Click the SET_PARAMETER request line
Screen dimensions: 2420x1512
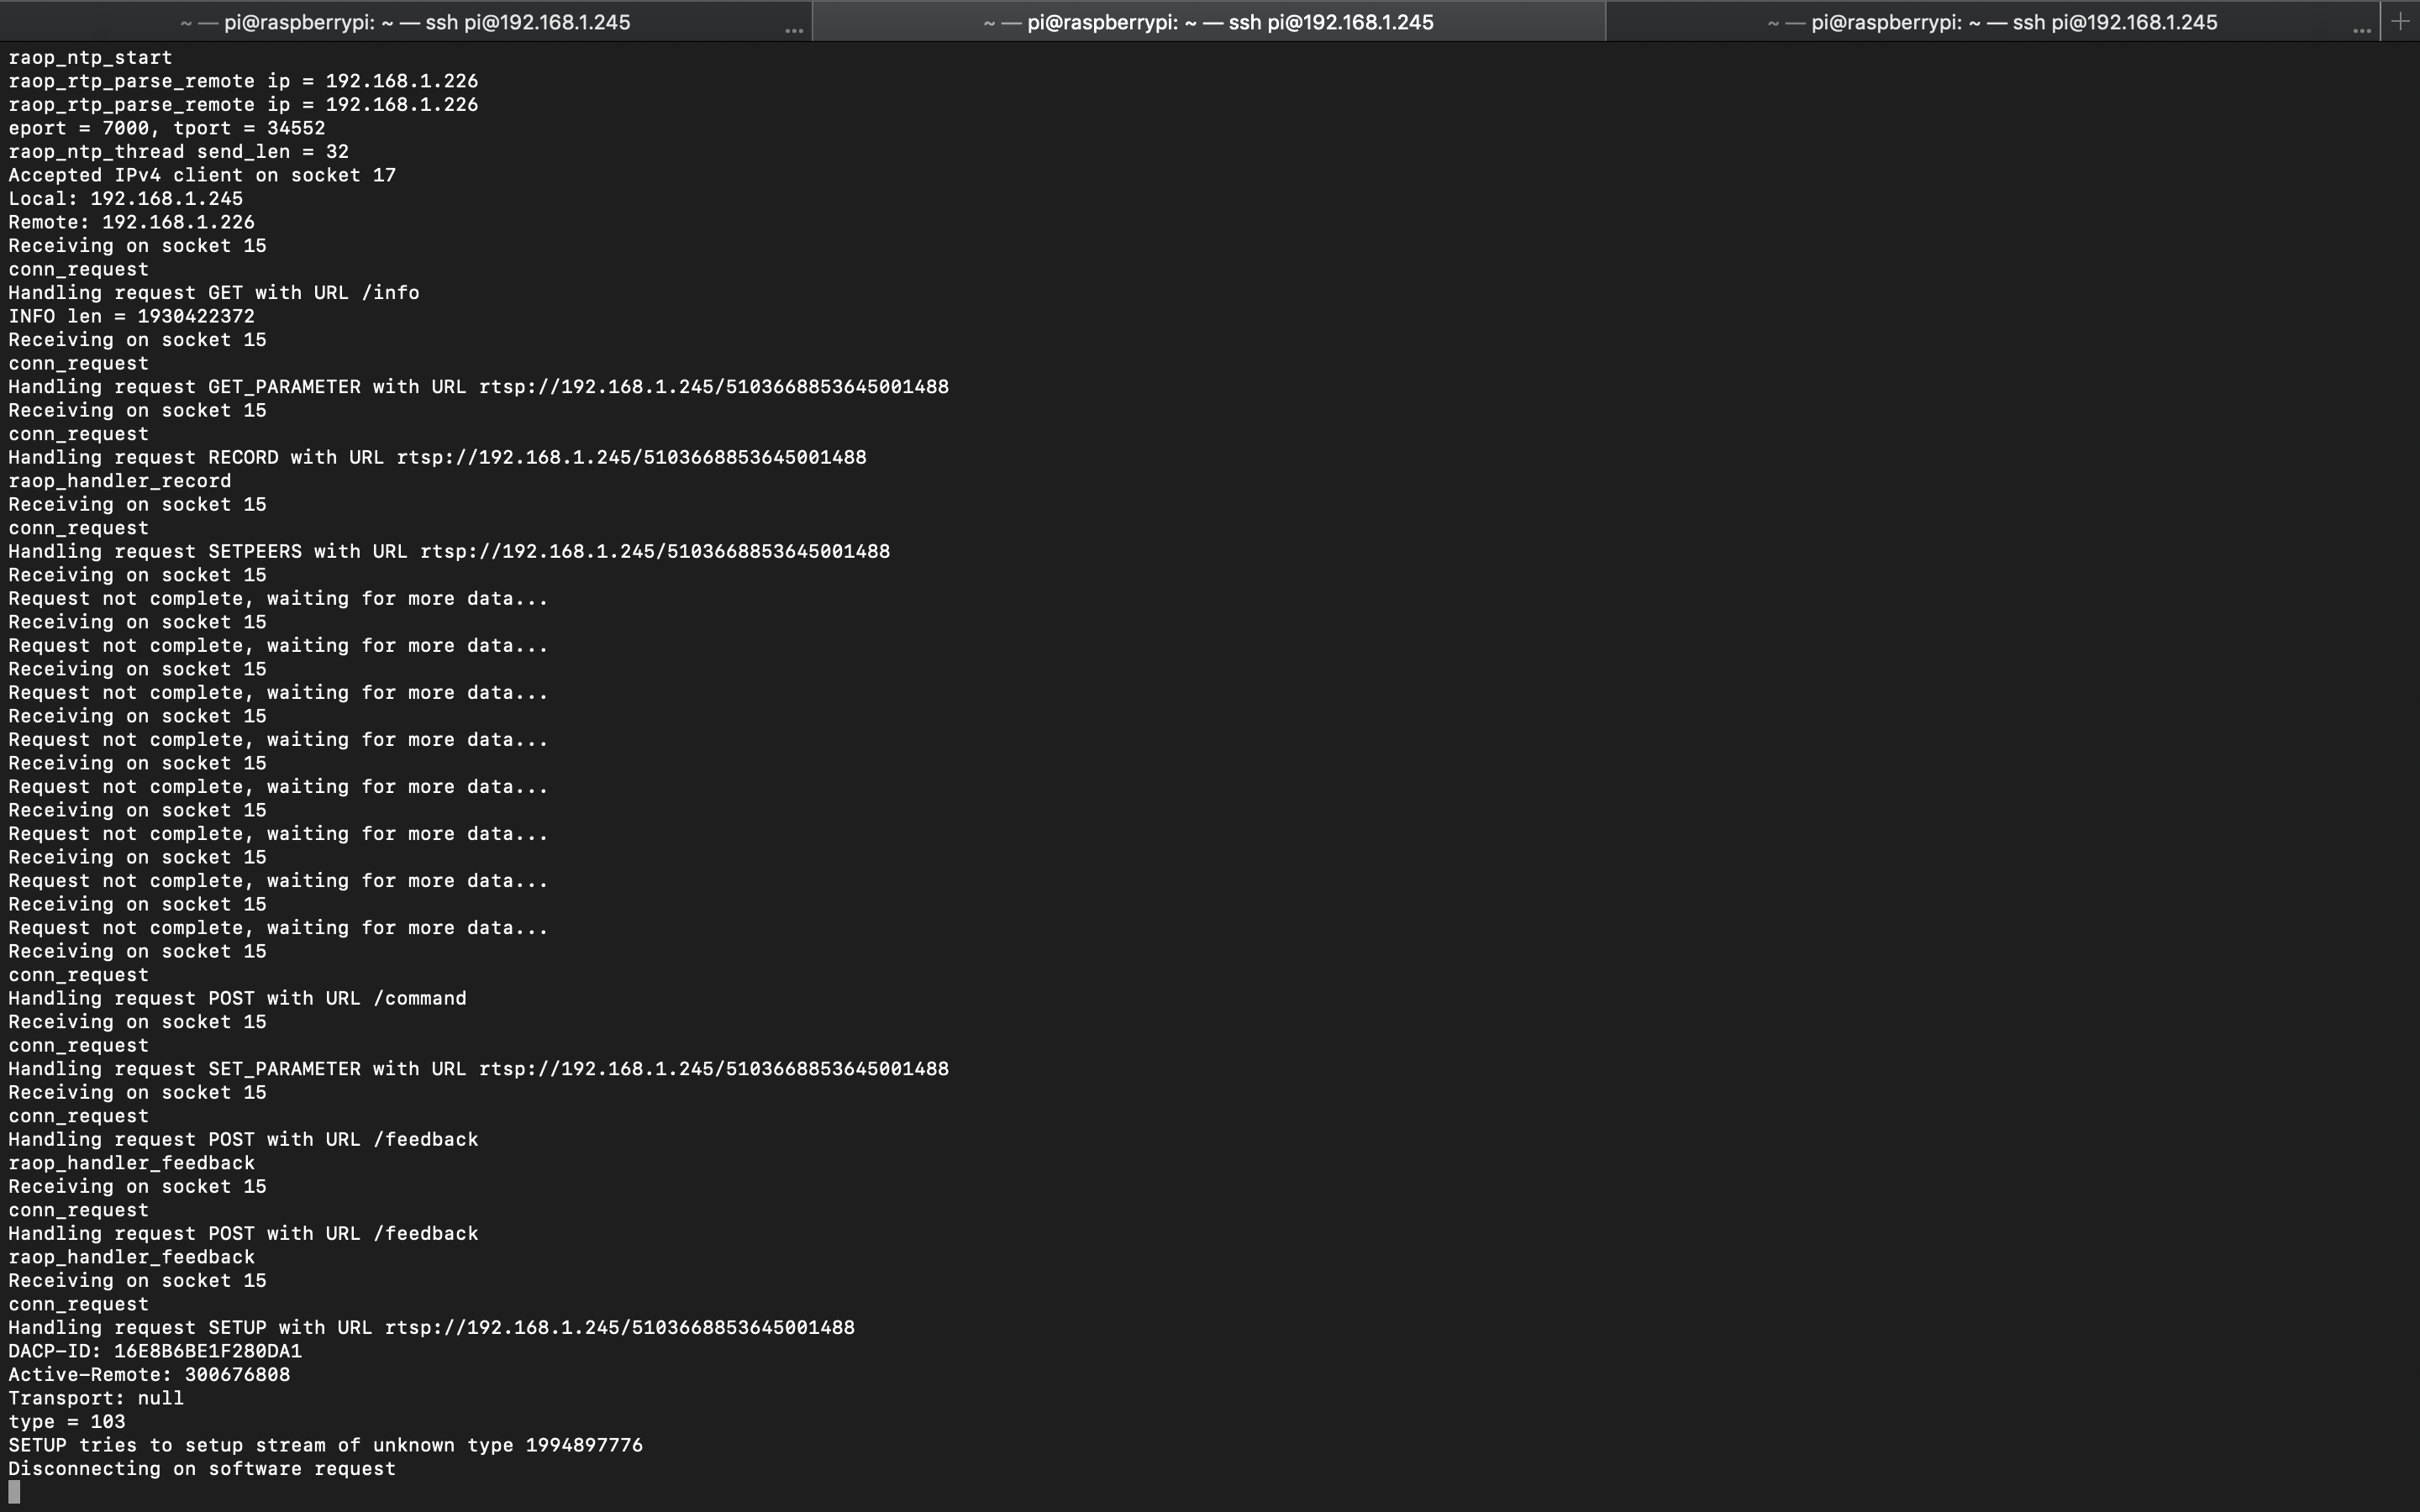(x=478, y=1069)
